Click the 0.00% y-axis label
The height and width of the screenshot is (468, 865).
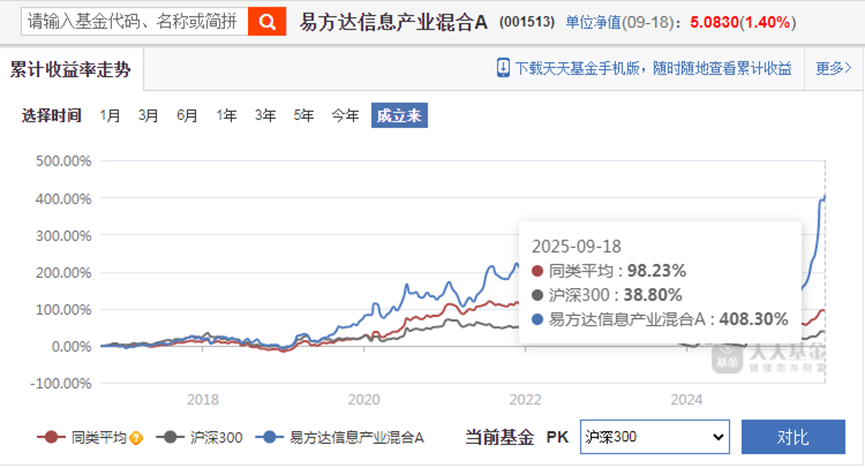coord(71,347)
